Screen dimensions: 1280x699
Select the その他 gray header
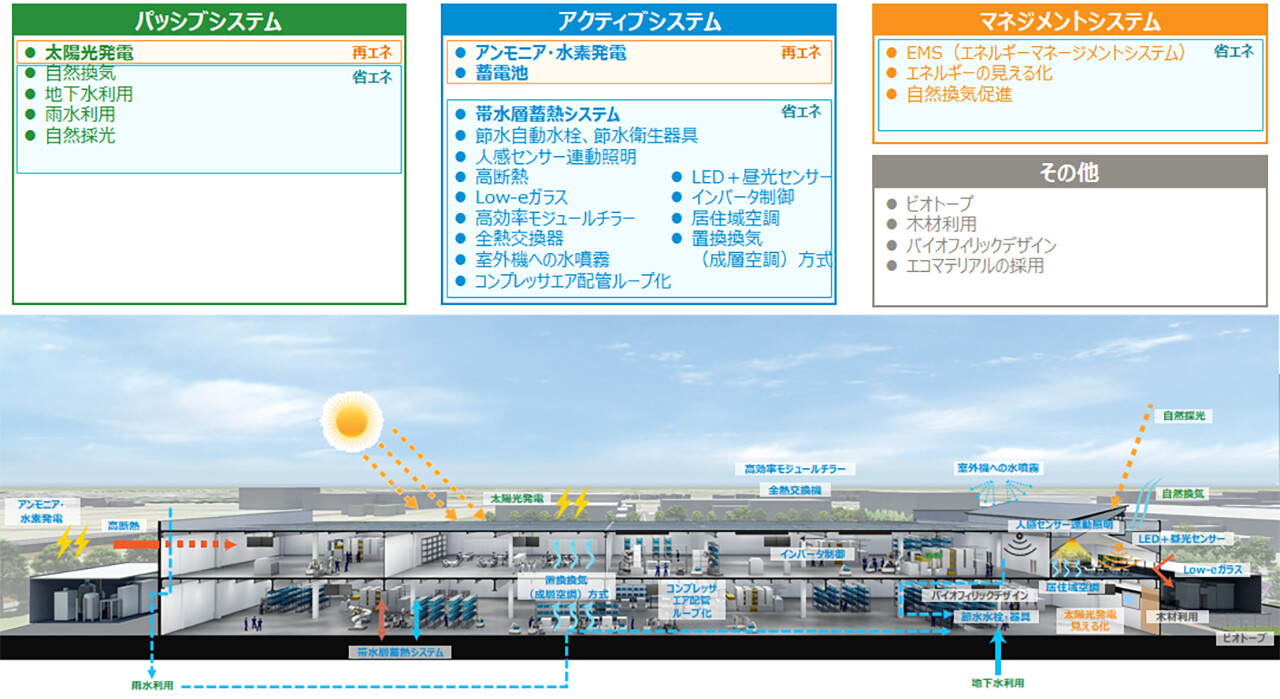tap(1068, 173)
